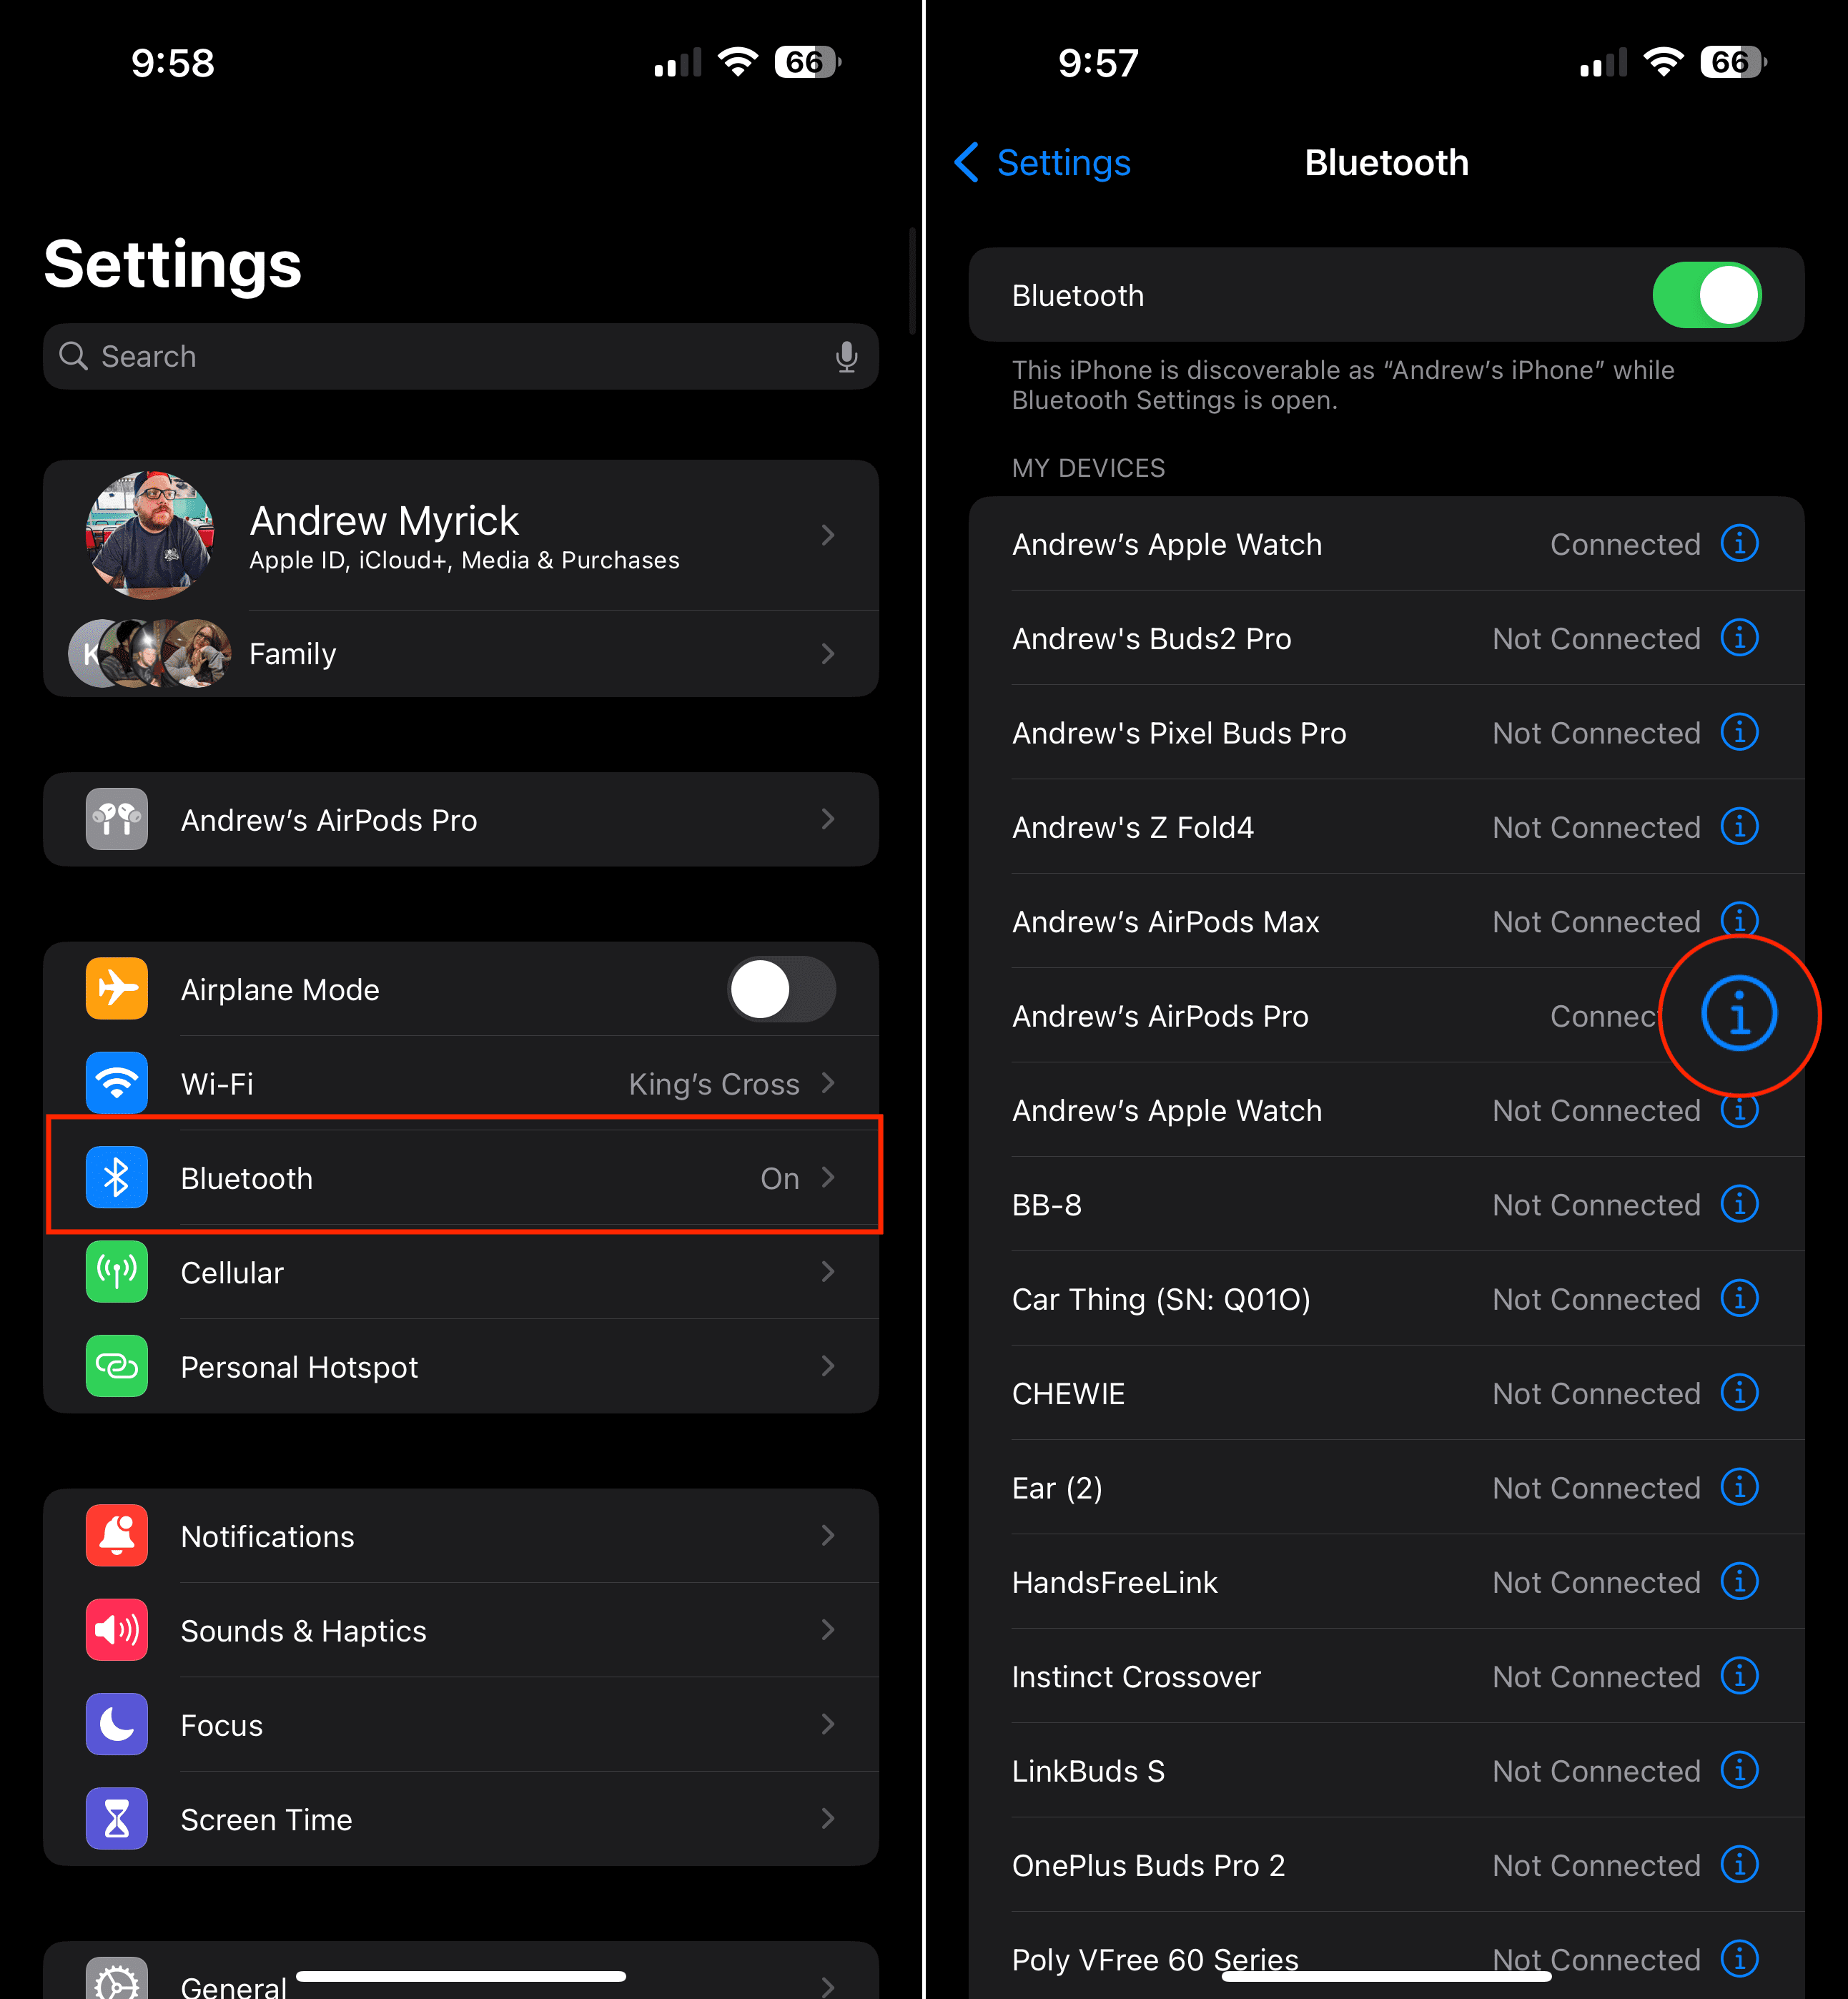Select "Andrew's AirPods Pro" in My Devices
This screenshot has width=1848, height=1999.
tap(1160, 1016)
